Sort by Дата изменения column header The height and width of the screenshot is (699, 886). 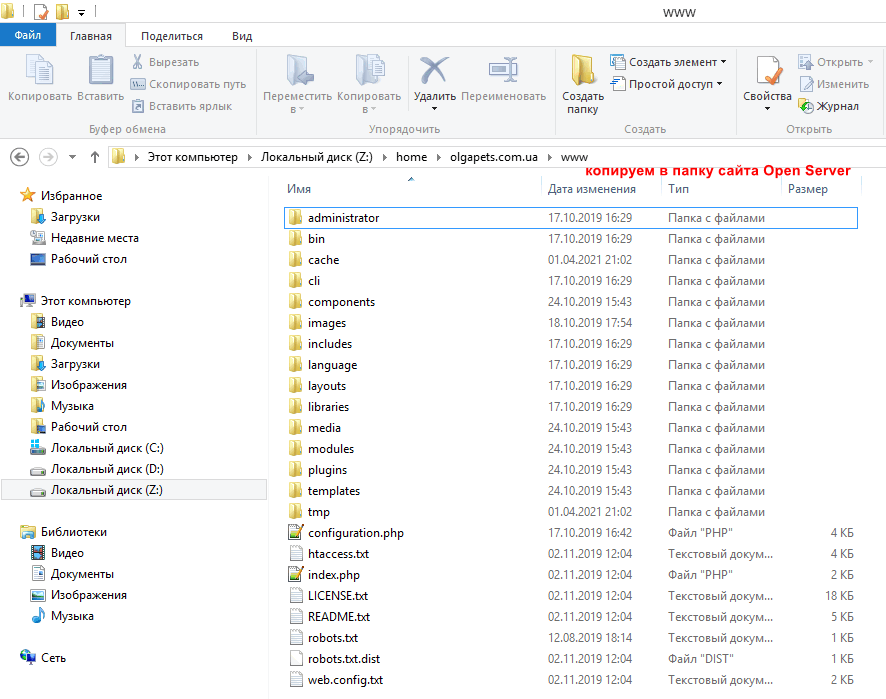click(592, 189)
